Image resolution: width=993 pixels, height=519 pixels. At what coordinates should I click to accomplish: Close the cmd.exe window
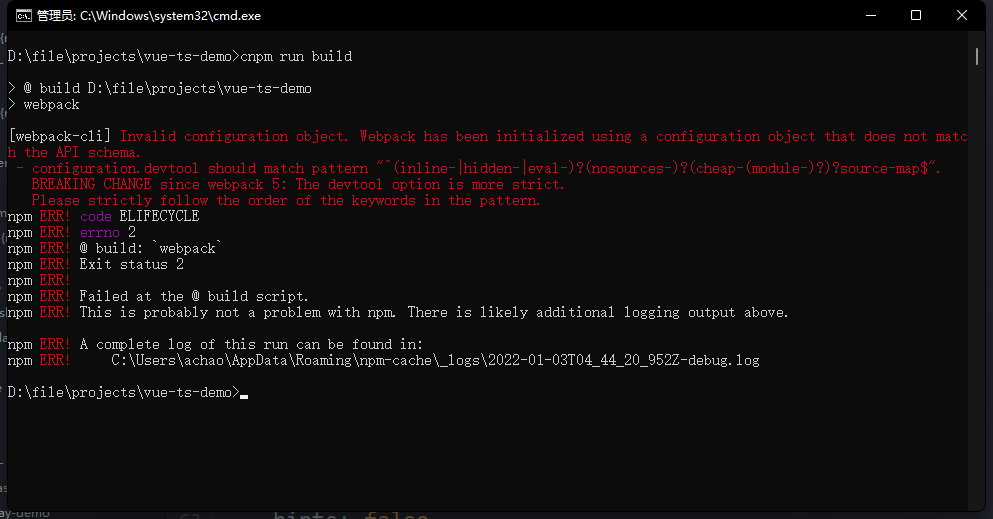[962, 15]
